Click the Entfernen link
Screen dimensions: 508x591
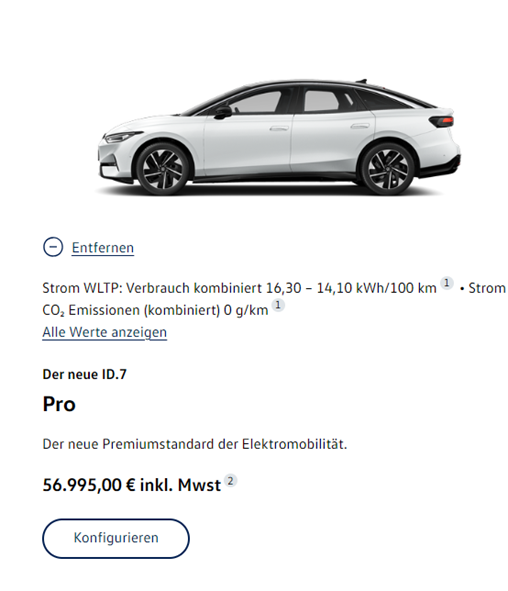pyautogui.click(x=103, y=248)
